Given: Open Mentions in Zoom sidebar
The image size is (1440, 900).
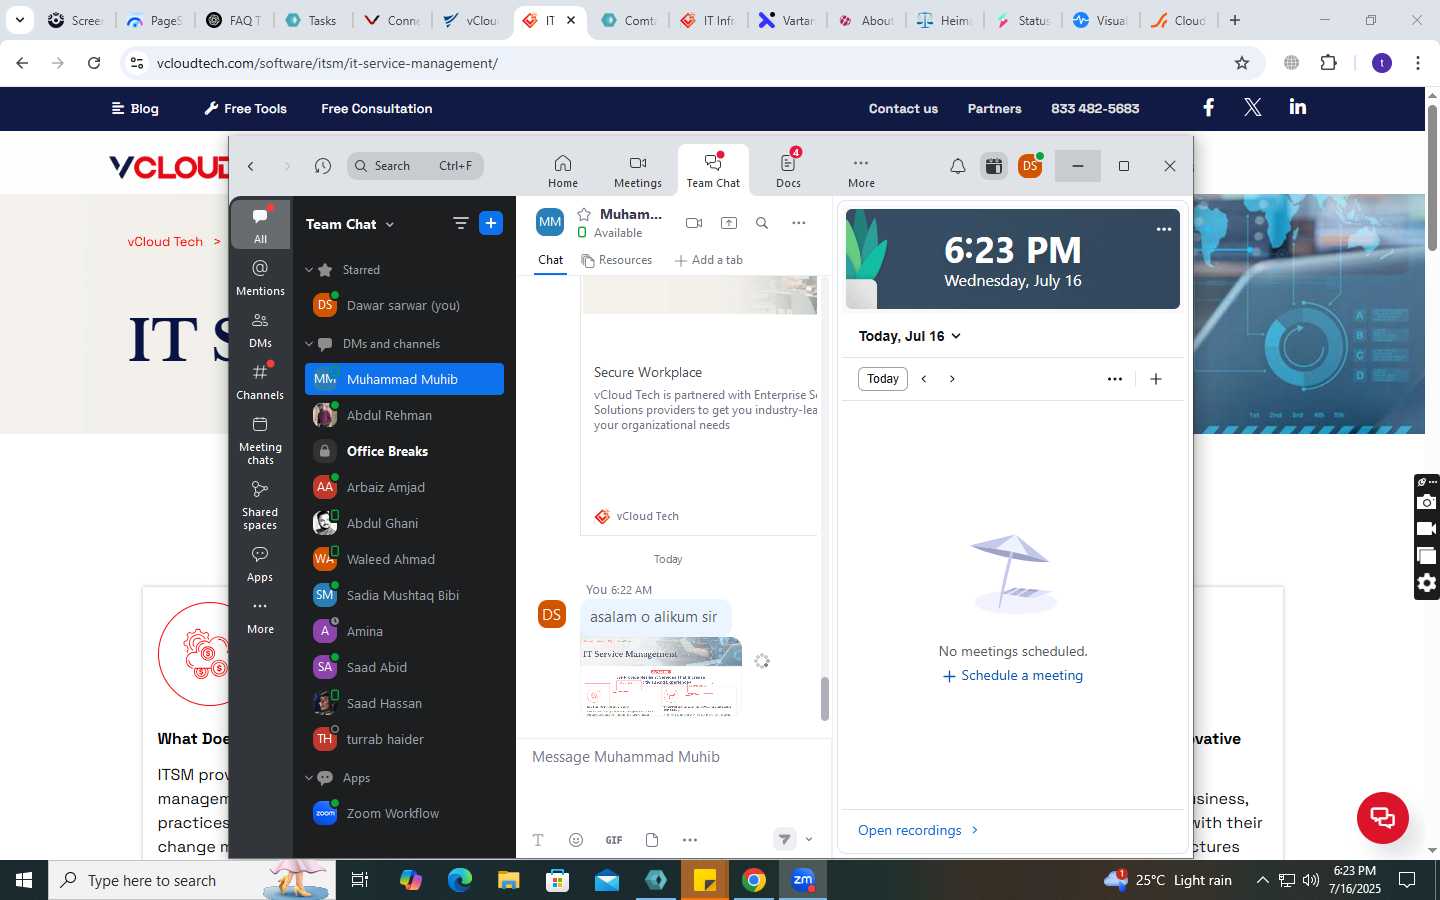Looking at the screenshot, I should tap(260, 278).
